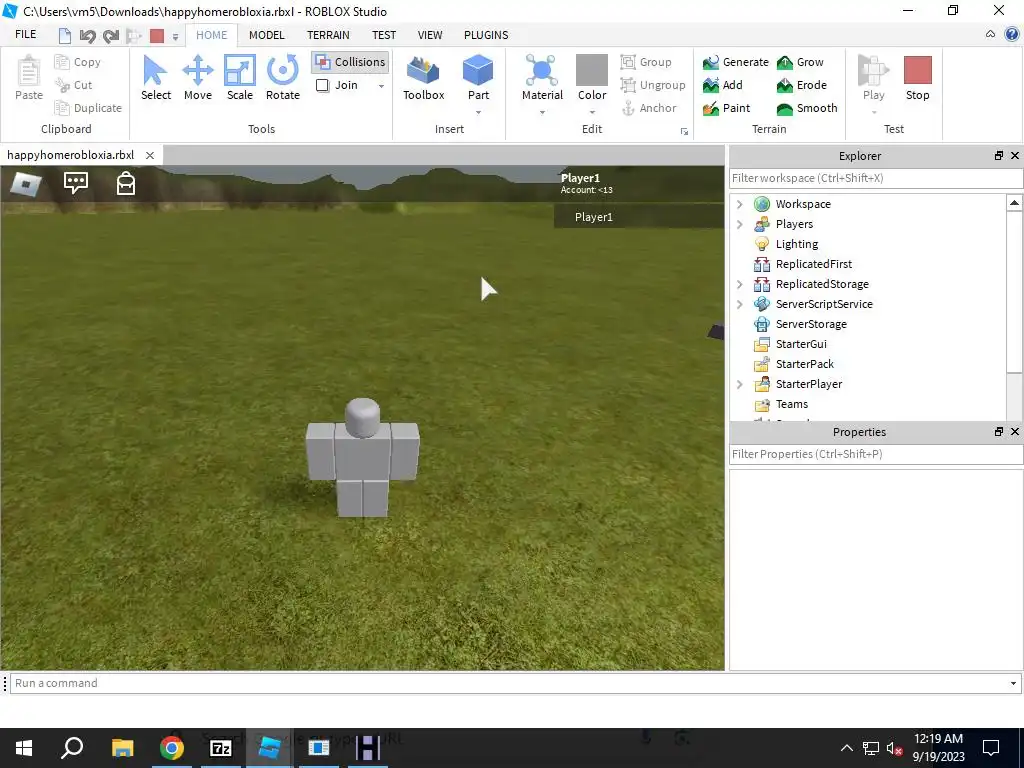Switch to the HOME tab

tap(212, 35)
